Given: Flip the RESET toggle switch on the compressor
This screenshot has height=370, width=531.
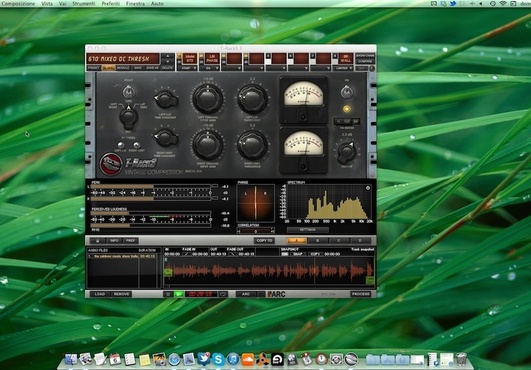Looking at the screenshot, I should tap(128, 92).
